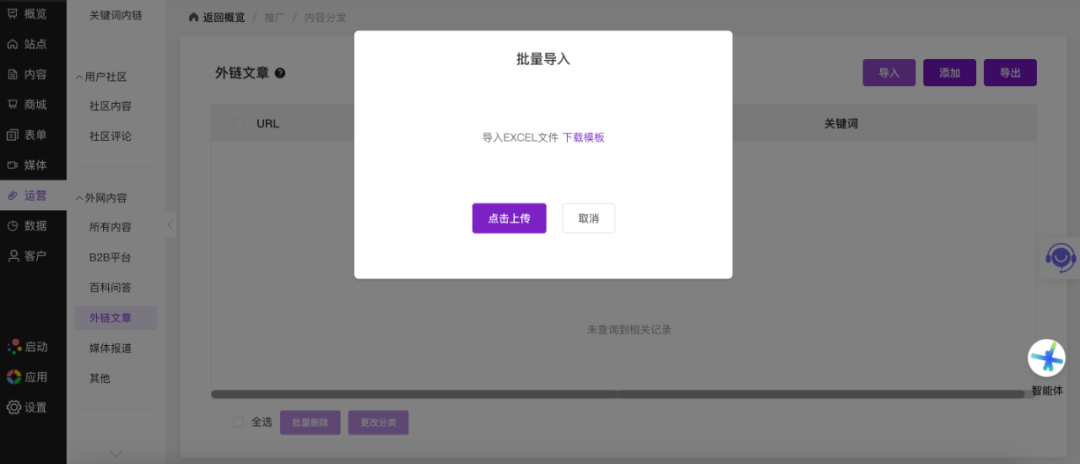Collapse the 用户社区 group
This screenshot has height=464, width=1080.
[x=101, y=77]
